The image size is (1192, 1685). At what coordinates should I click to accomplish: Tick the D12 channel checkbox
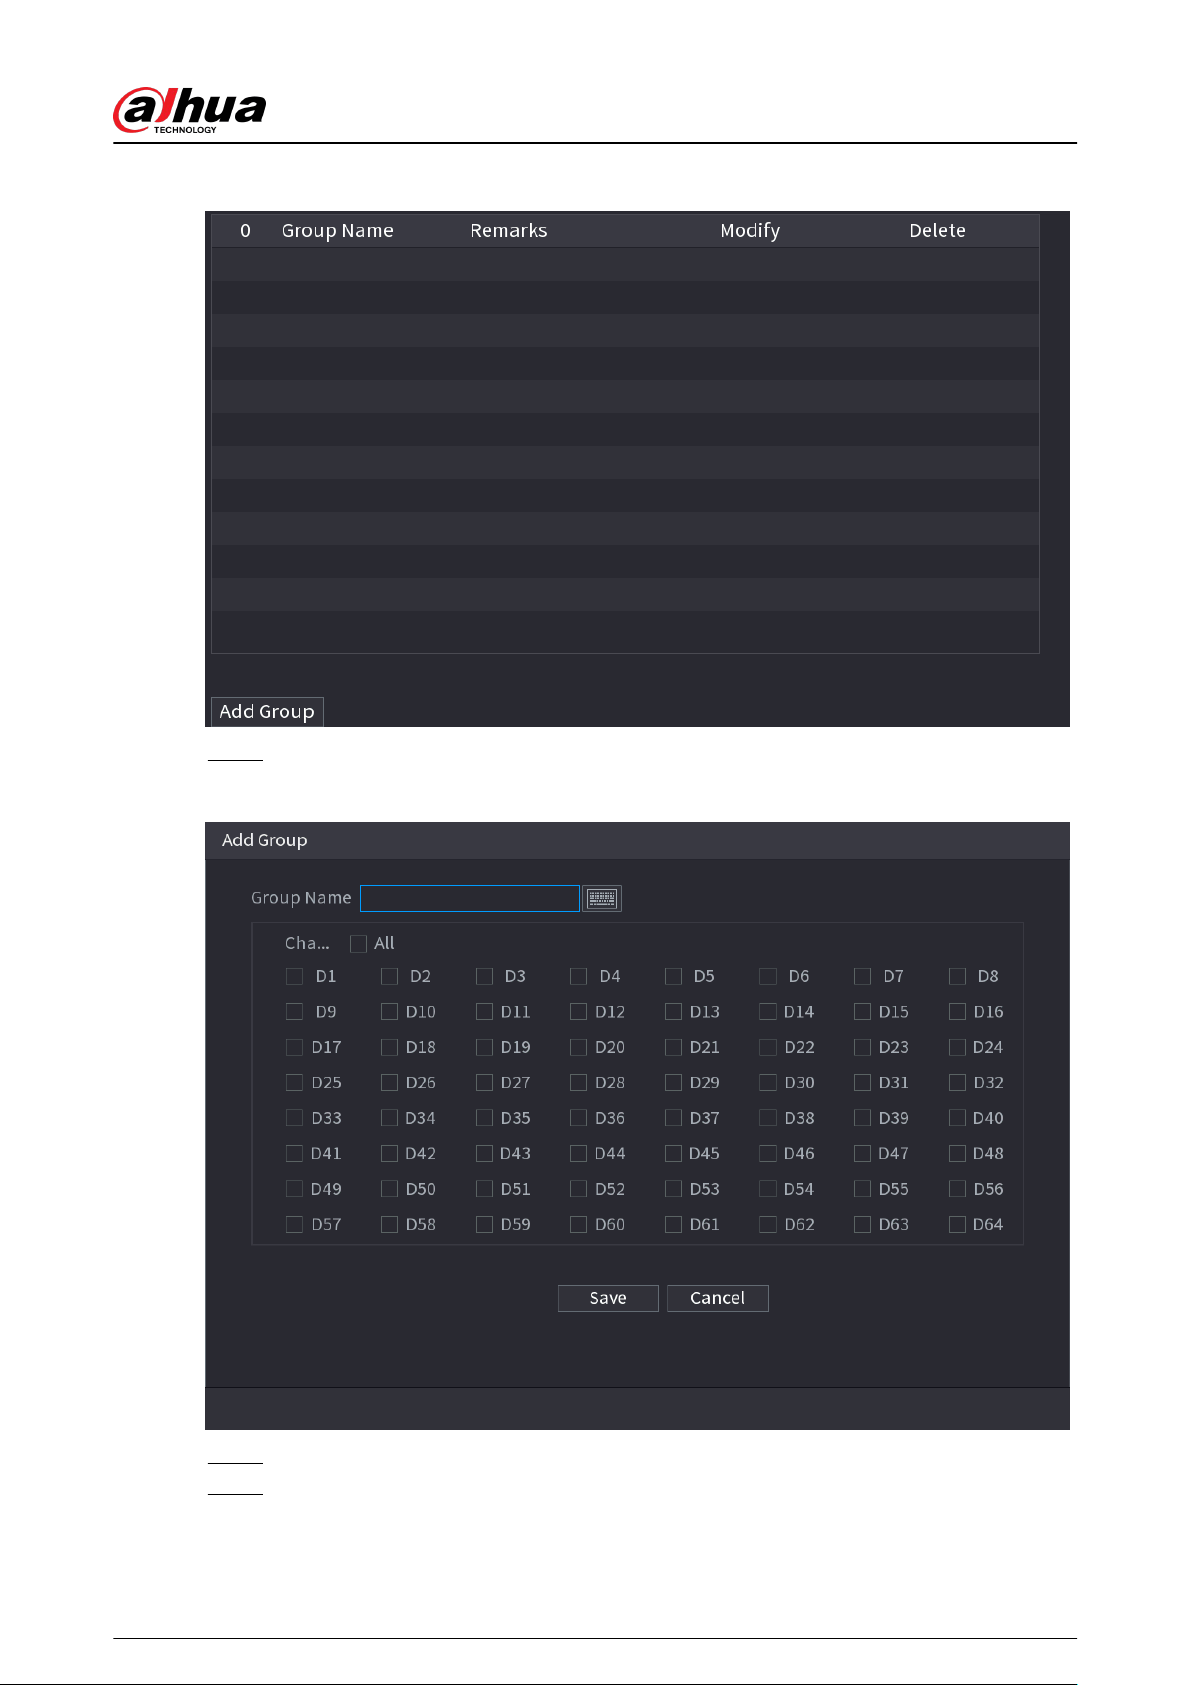pos(578,1012)
